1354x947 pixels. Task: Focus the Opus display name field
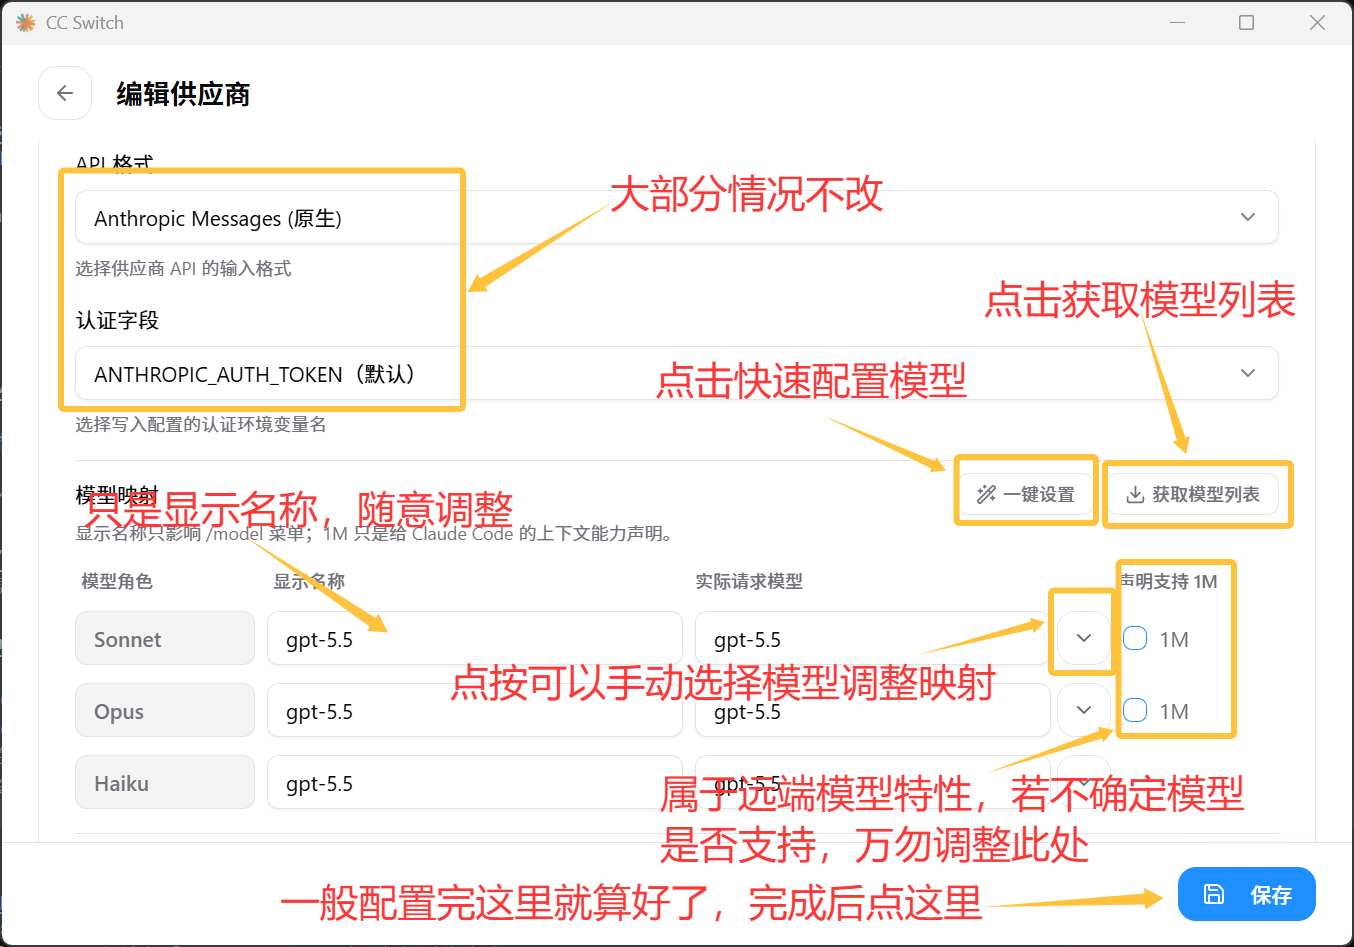(x=475, y=710)
